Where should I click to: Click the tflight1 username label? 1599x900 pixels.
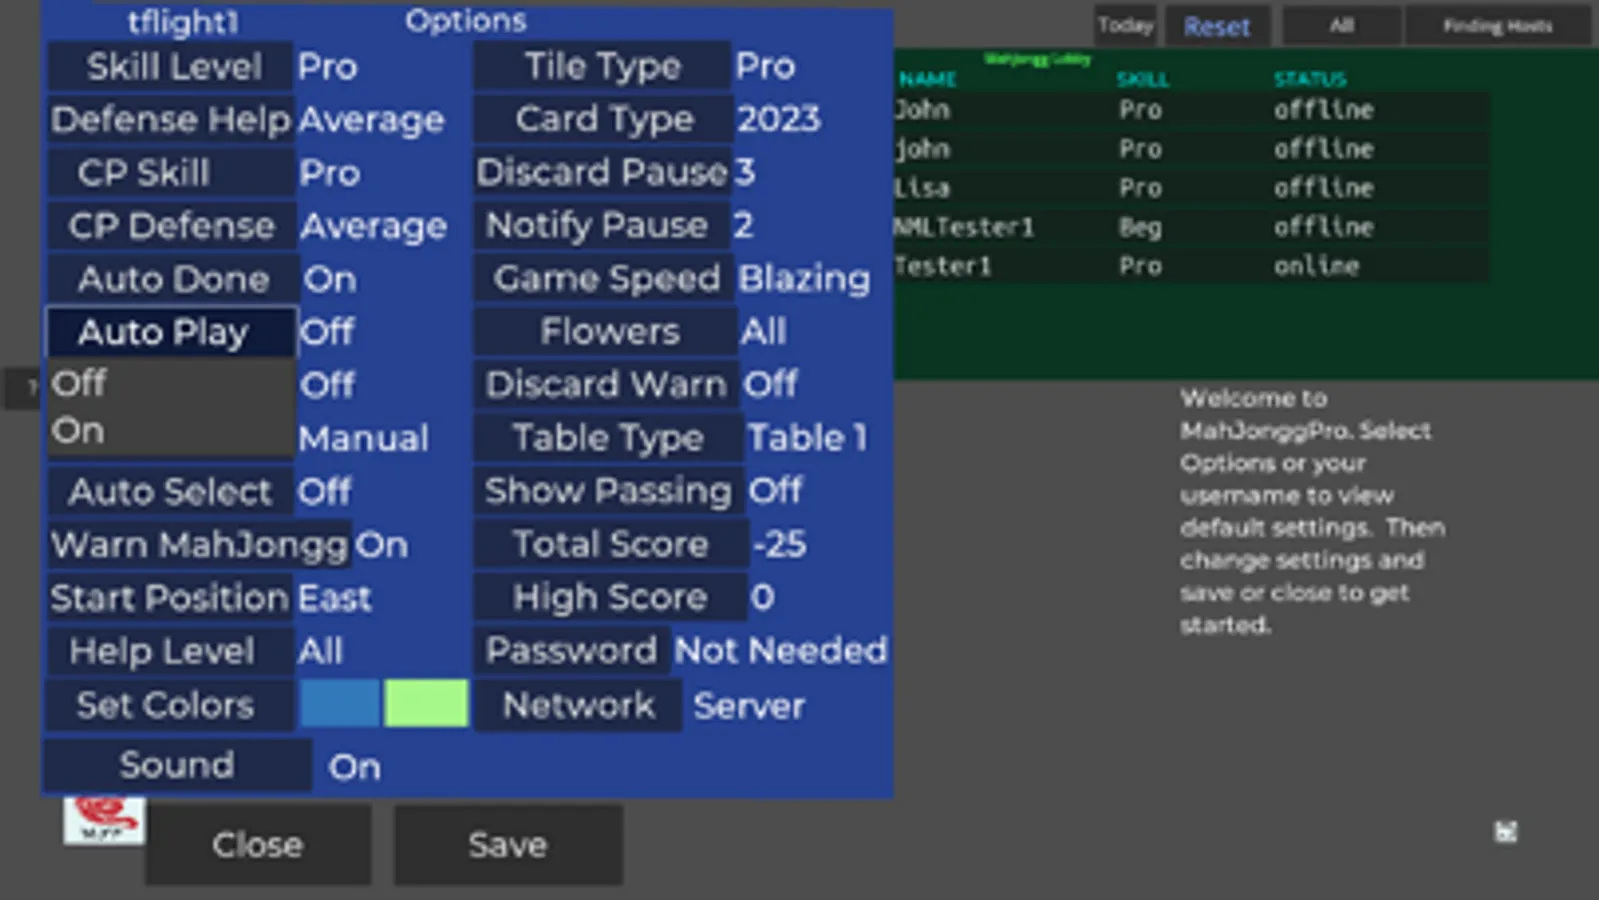pyautogui.click(x=183, y=21)
